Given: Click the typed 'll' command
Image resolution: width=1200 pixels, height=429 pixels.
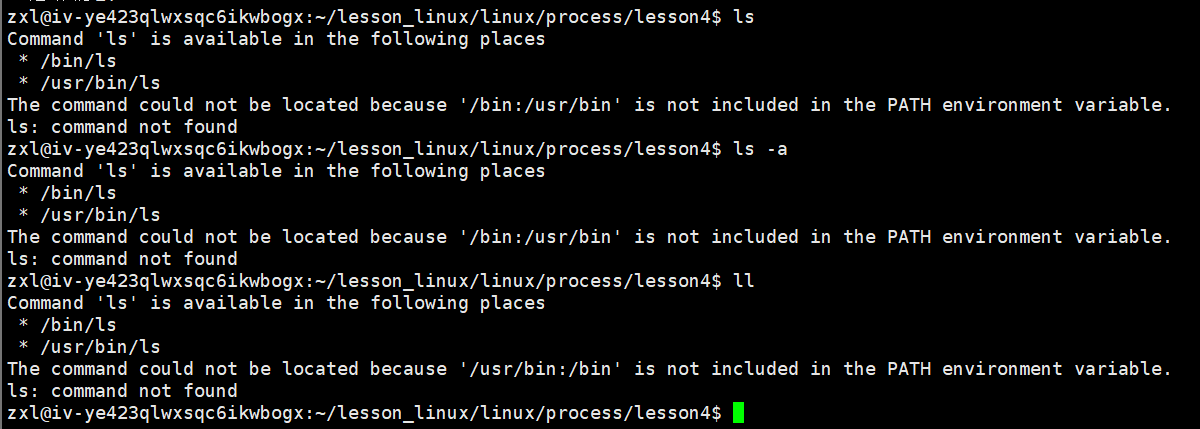Looking at the screenshot, I should click(x=744, y=281).
